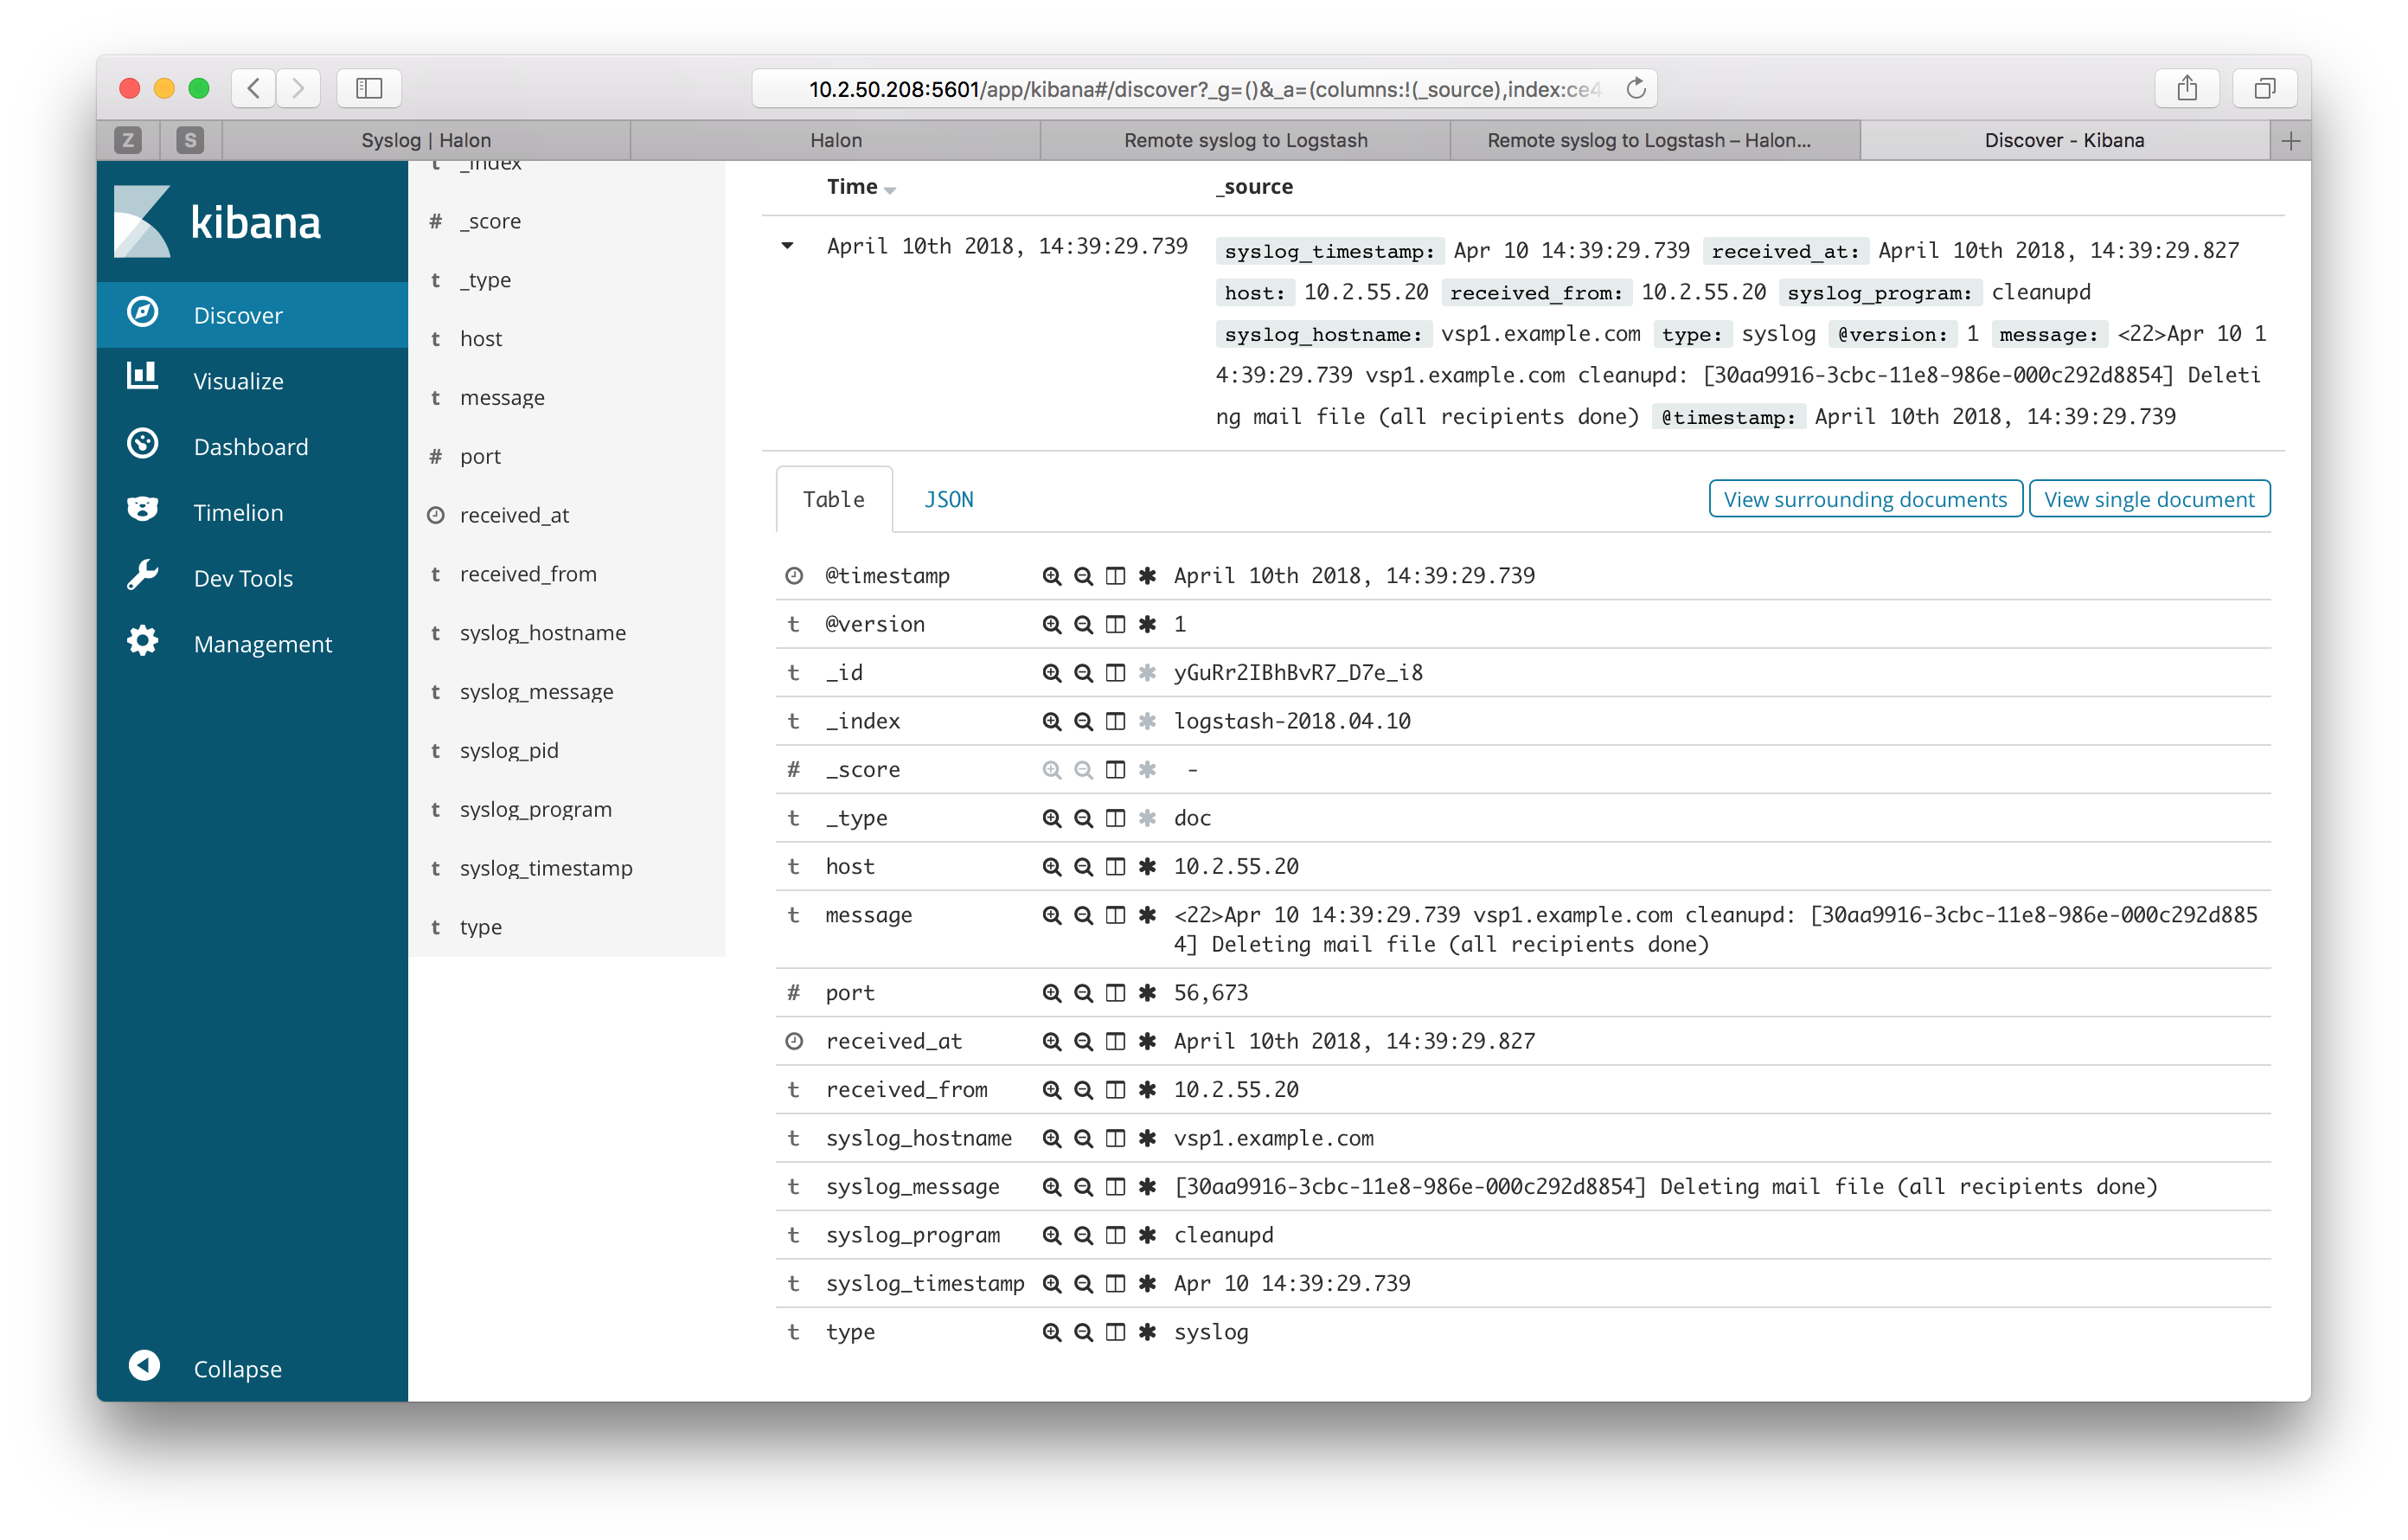Viewport: 2408px width, 1540px height.
Task: Click the filter-for-value magnifier on host row
Action: (x=1051, y=867)
